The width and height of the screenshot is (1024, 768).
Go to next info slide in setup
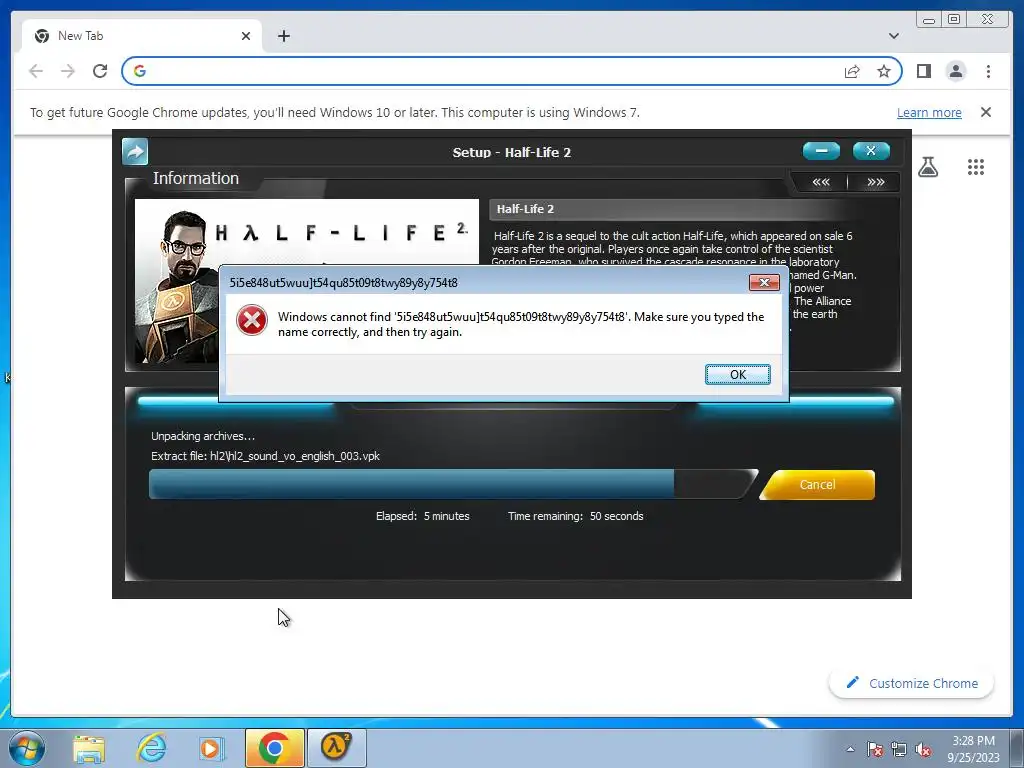(x=875, y=182)
